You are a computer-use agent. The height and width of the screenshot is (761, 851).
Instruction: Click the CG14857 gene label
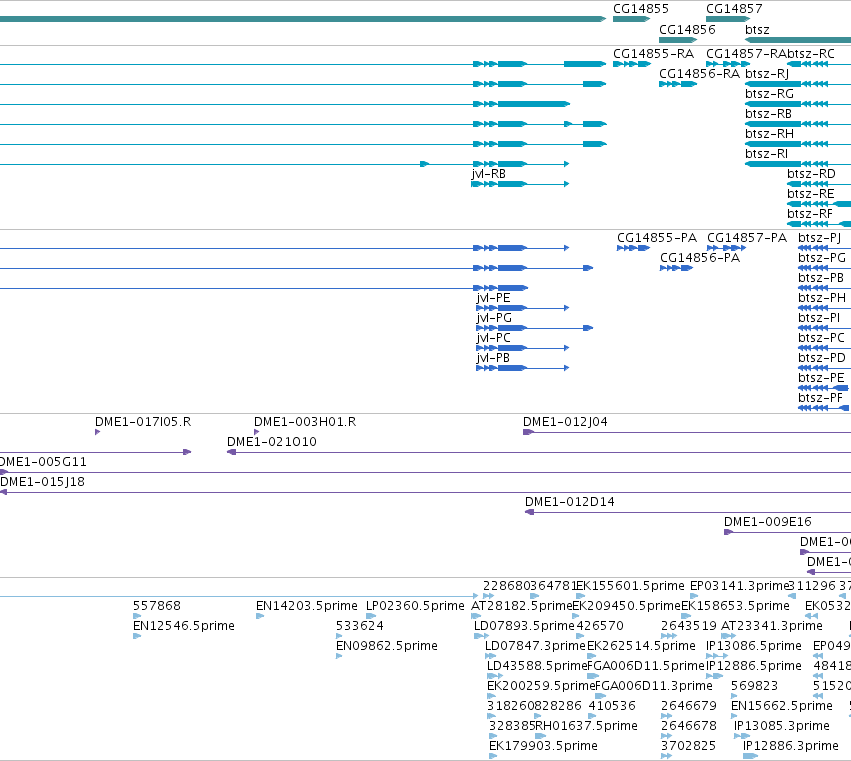point(734,9)
